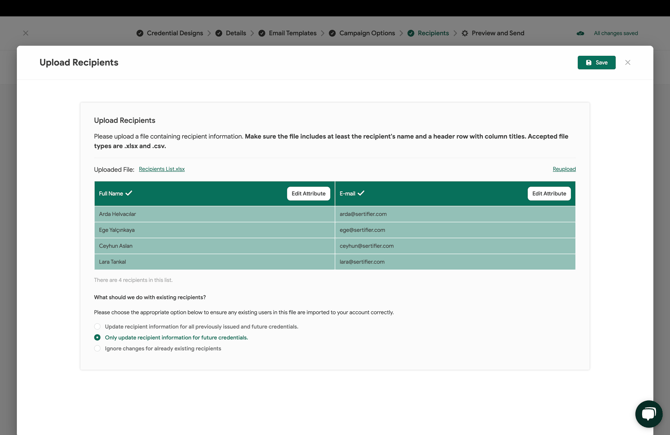Select only update for future credentials option
The width and height of the screenshot is (670, 435).
click(97, 338)
